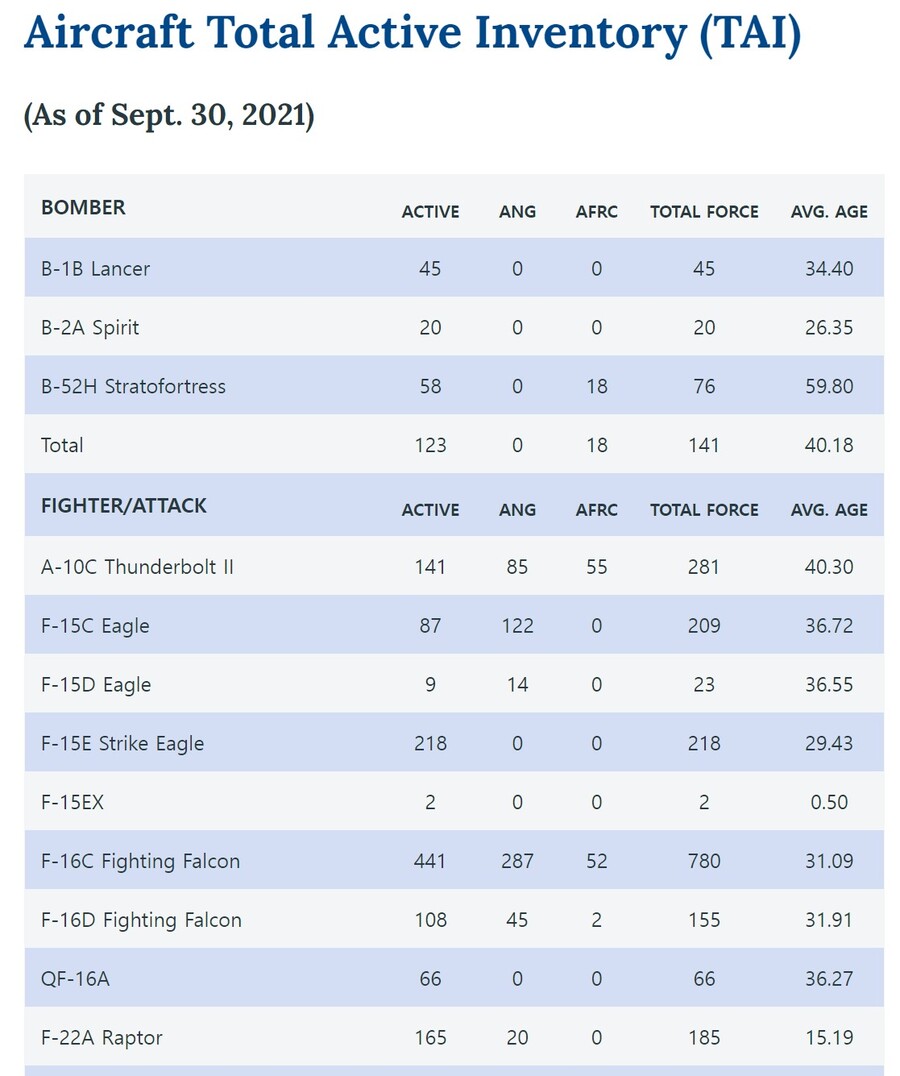
Task: Click the F-15C Eagle row name
Action: pyautogui.click(x=95, y=626)
